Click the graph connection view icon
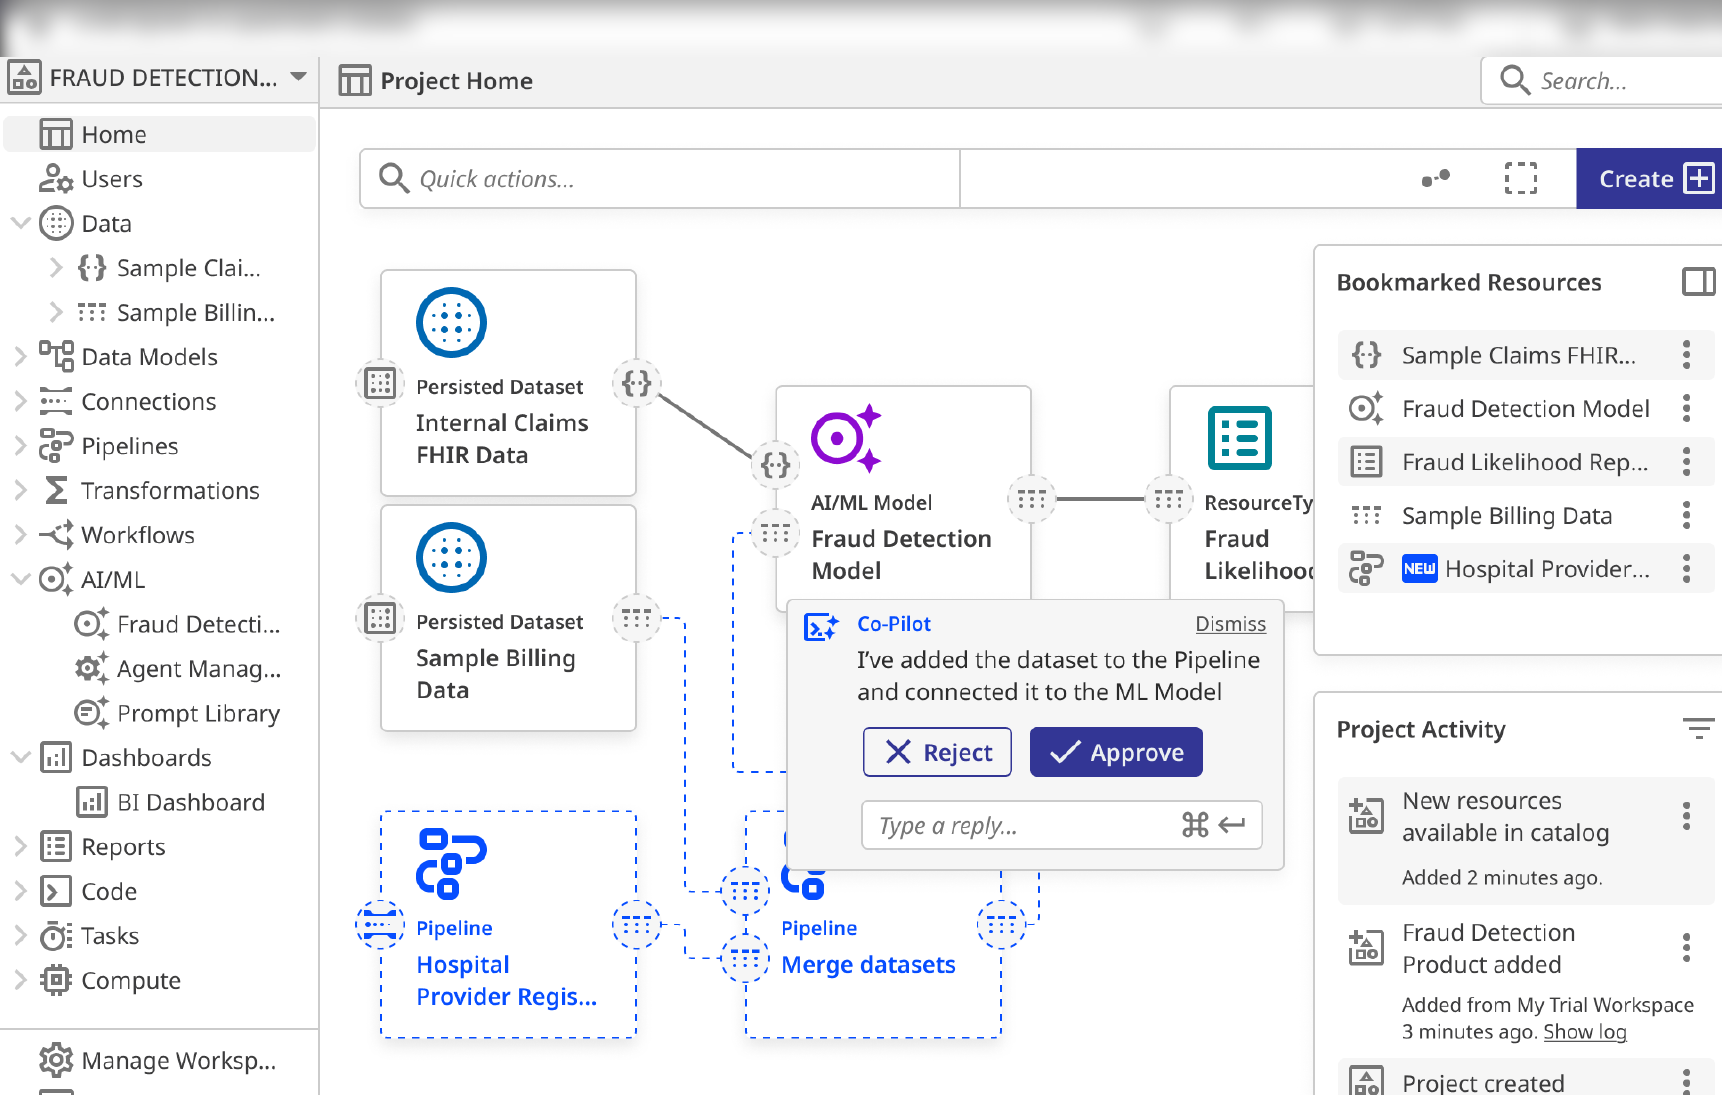 [1436, 178]
